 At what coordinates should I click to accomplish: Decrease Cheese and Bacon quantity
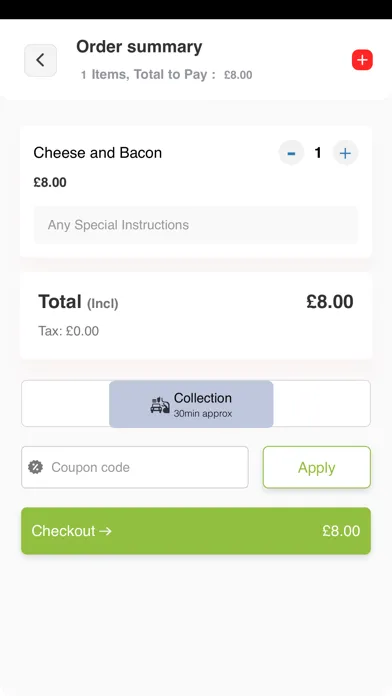coord(291,153)
